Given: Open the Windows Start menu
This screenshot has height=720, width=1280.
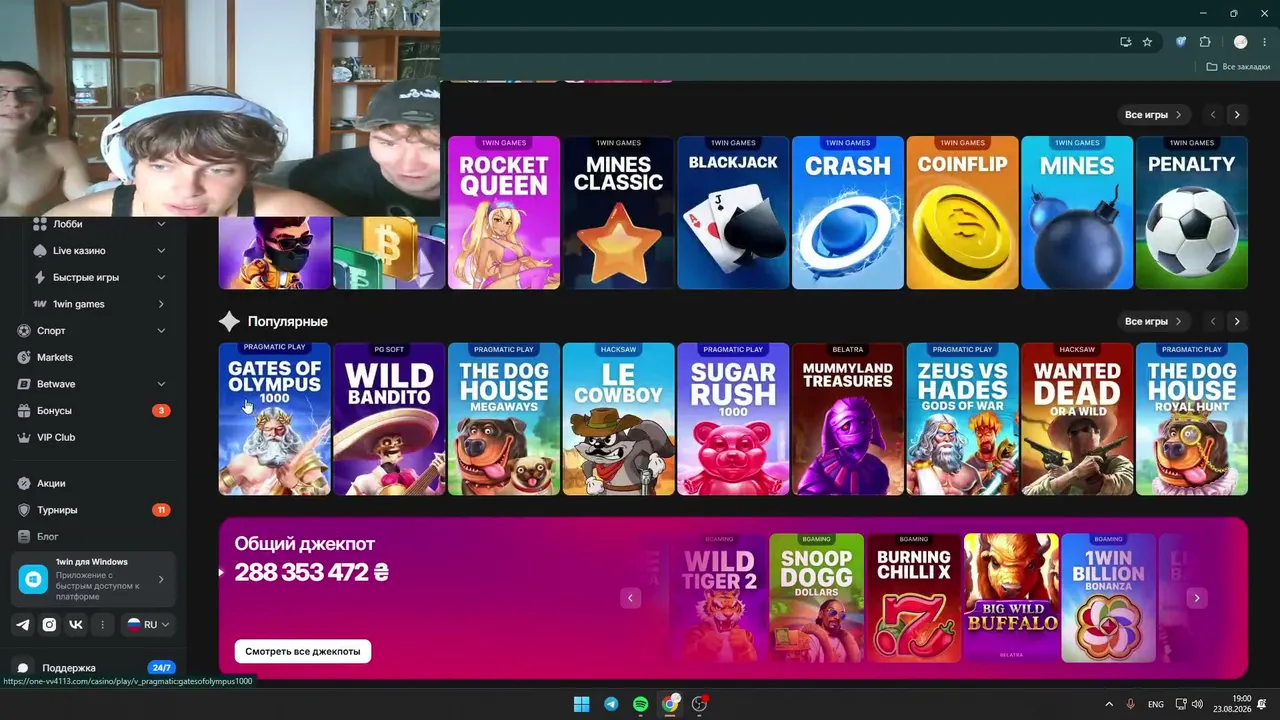Looking at the screenshot, I should (x=581, y=704).
